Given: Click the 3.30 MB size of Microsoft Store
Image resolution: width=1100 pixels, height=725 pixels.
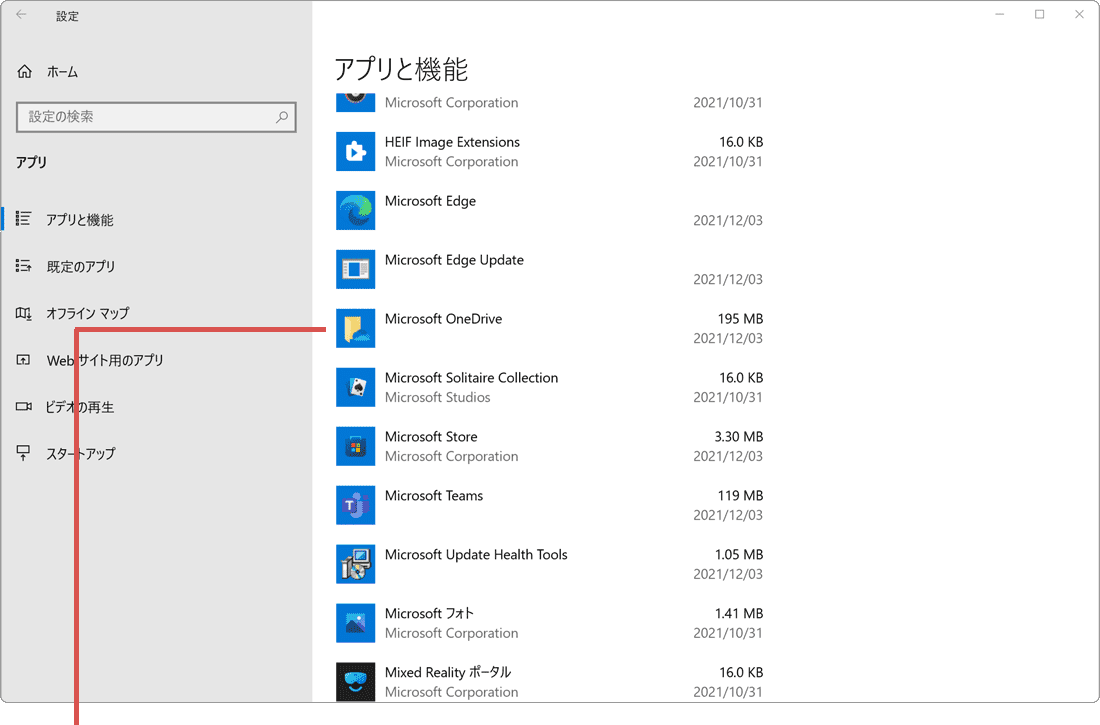Looking at the screenshot, I should (x=739, y=437).
